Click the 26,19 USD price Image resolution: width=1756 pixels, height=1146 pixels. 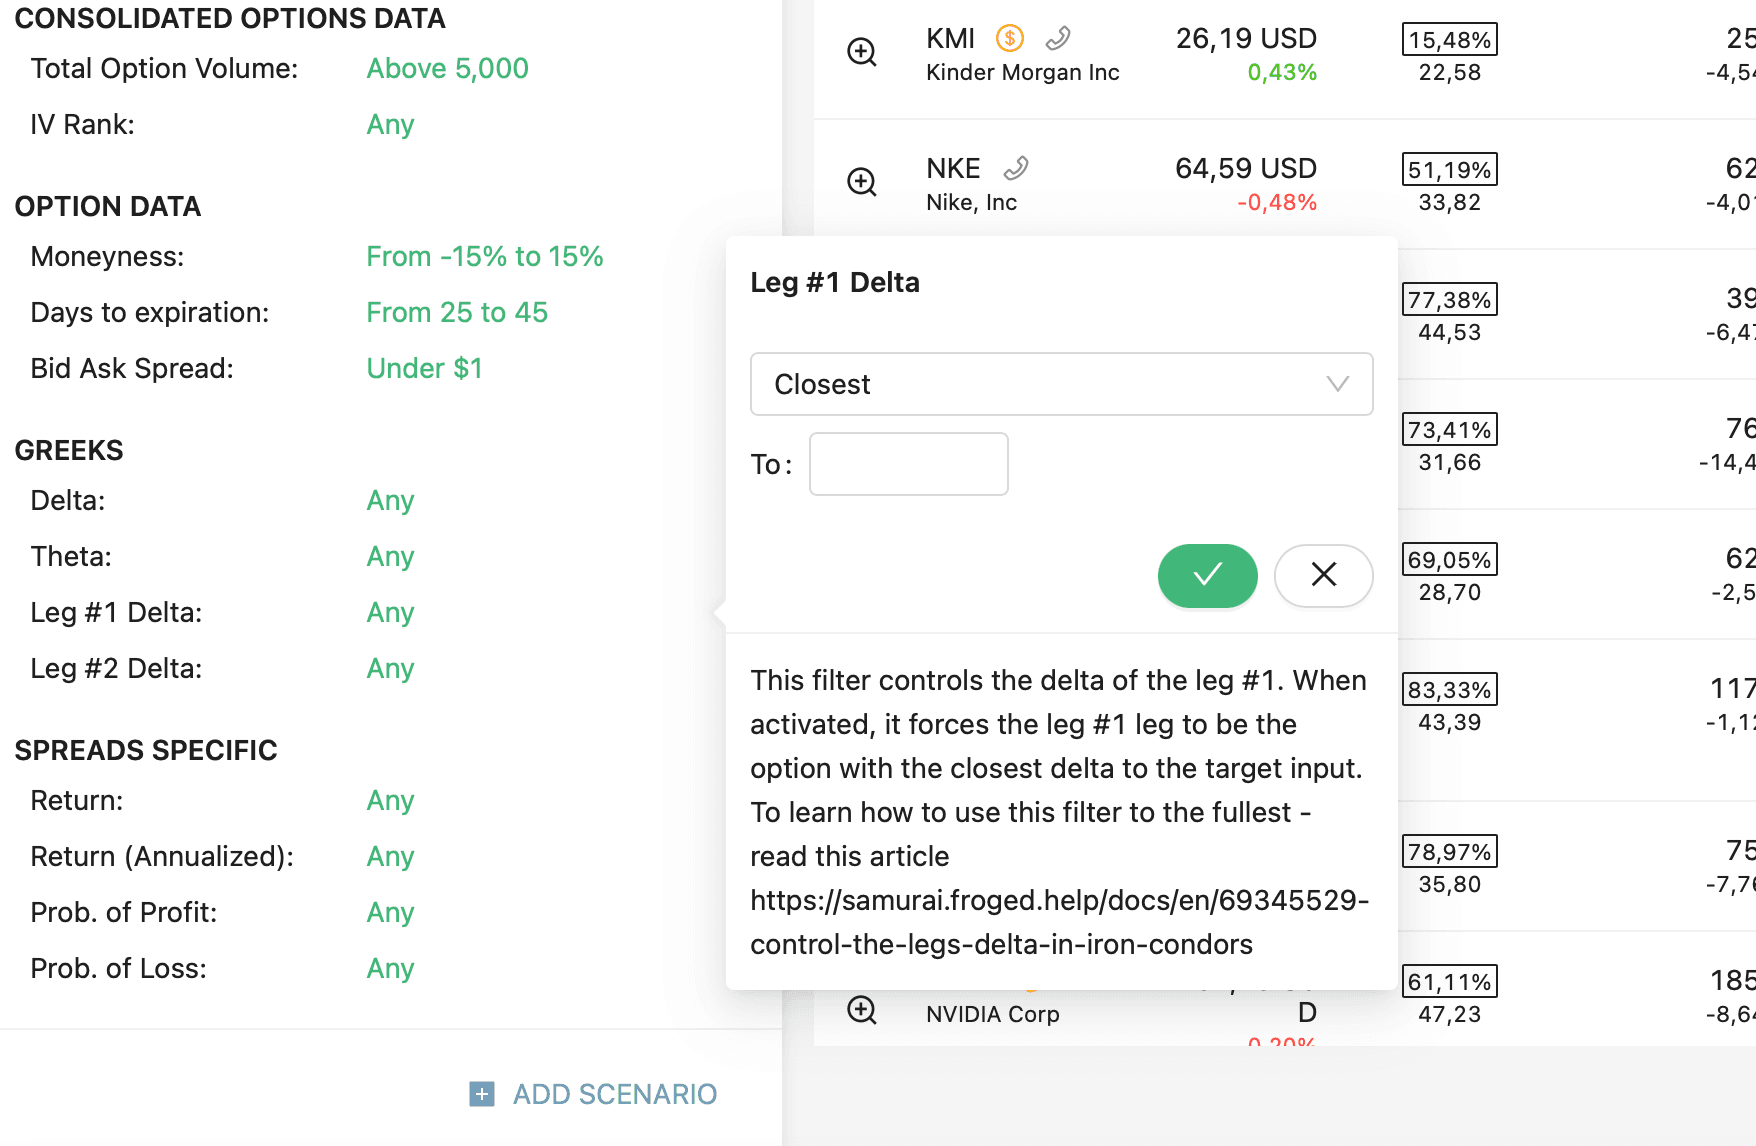1246,39
